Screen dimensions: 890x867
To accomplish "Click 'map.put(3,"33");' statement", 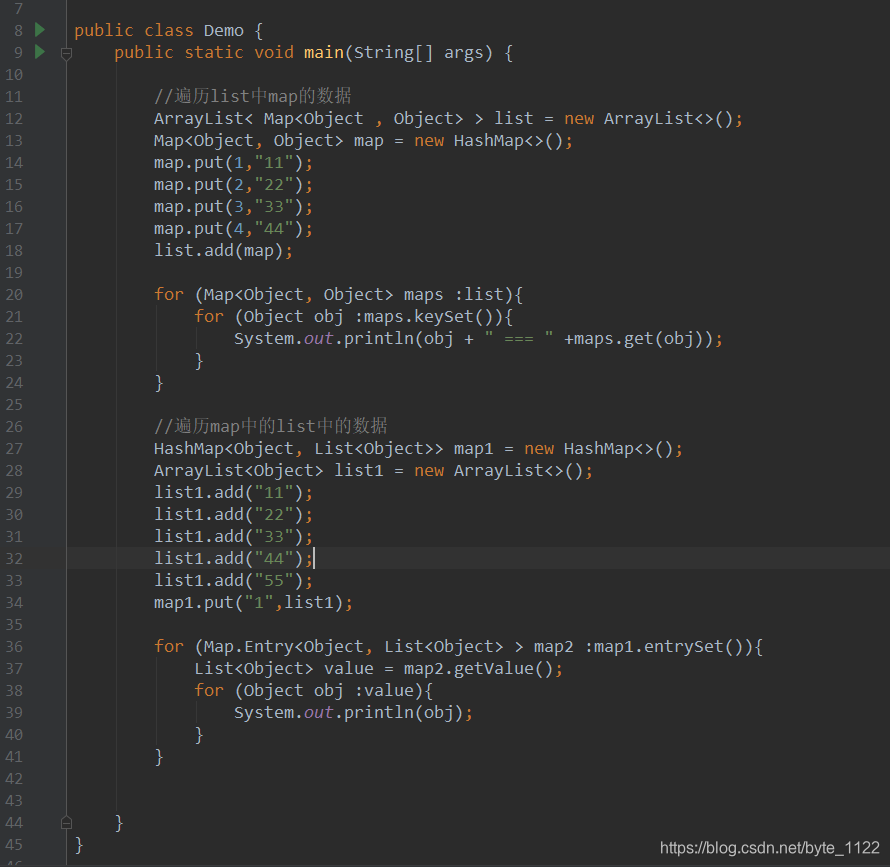I will point(233,207).
